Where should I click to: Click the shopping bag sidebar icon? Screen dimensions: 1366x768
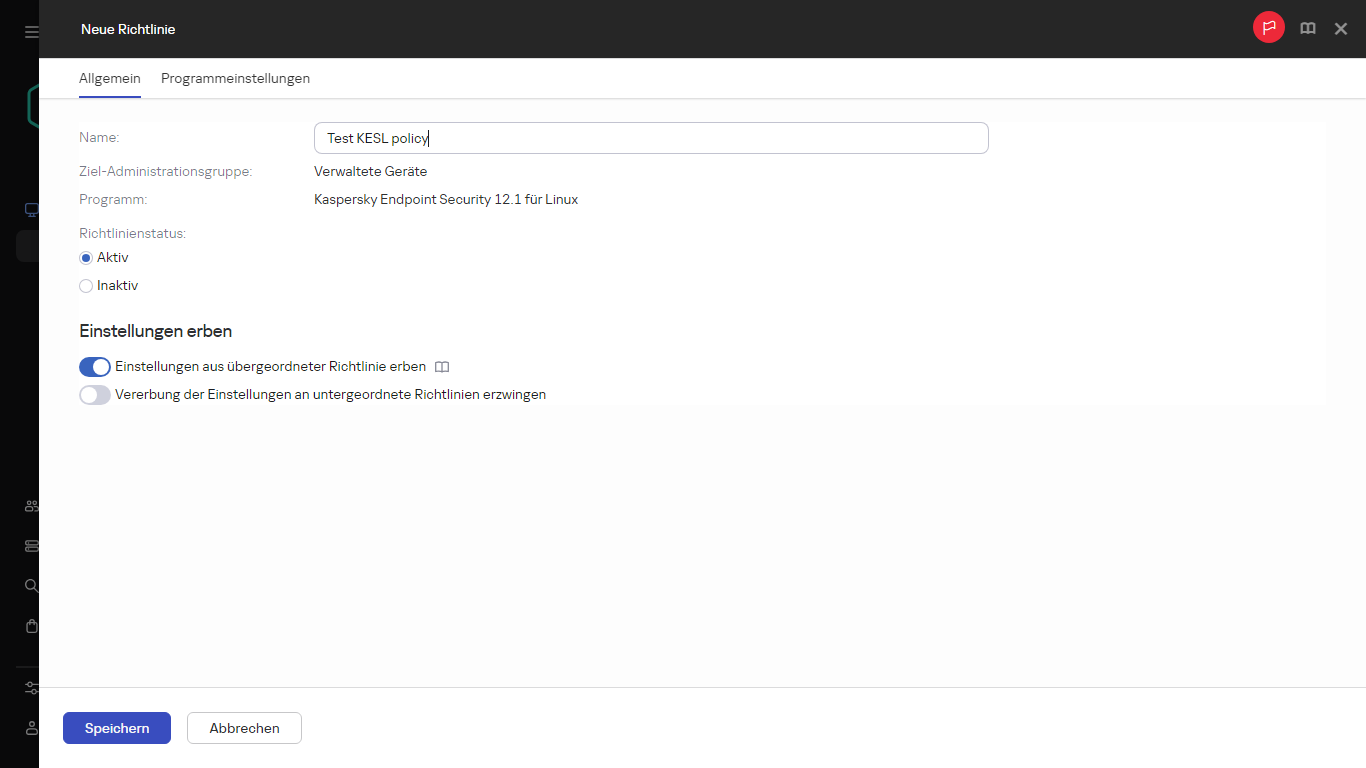coord(31,626)
